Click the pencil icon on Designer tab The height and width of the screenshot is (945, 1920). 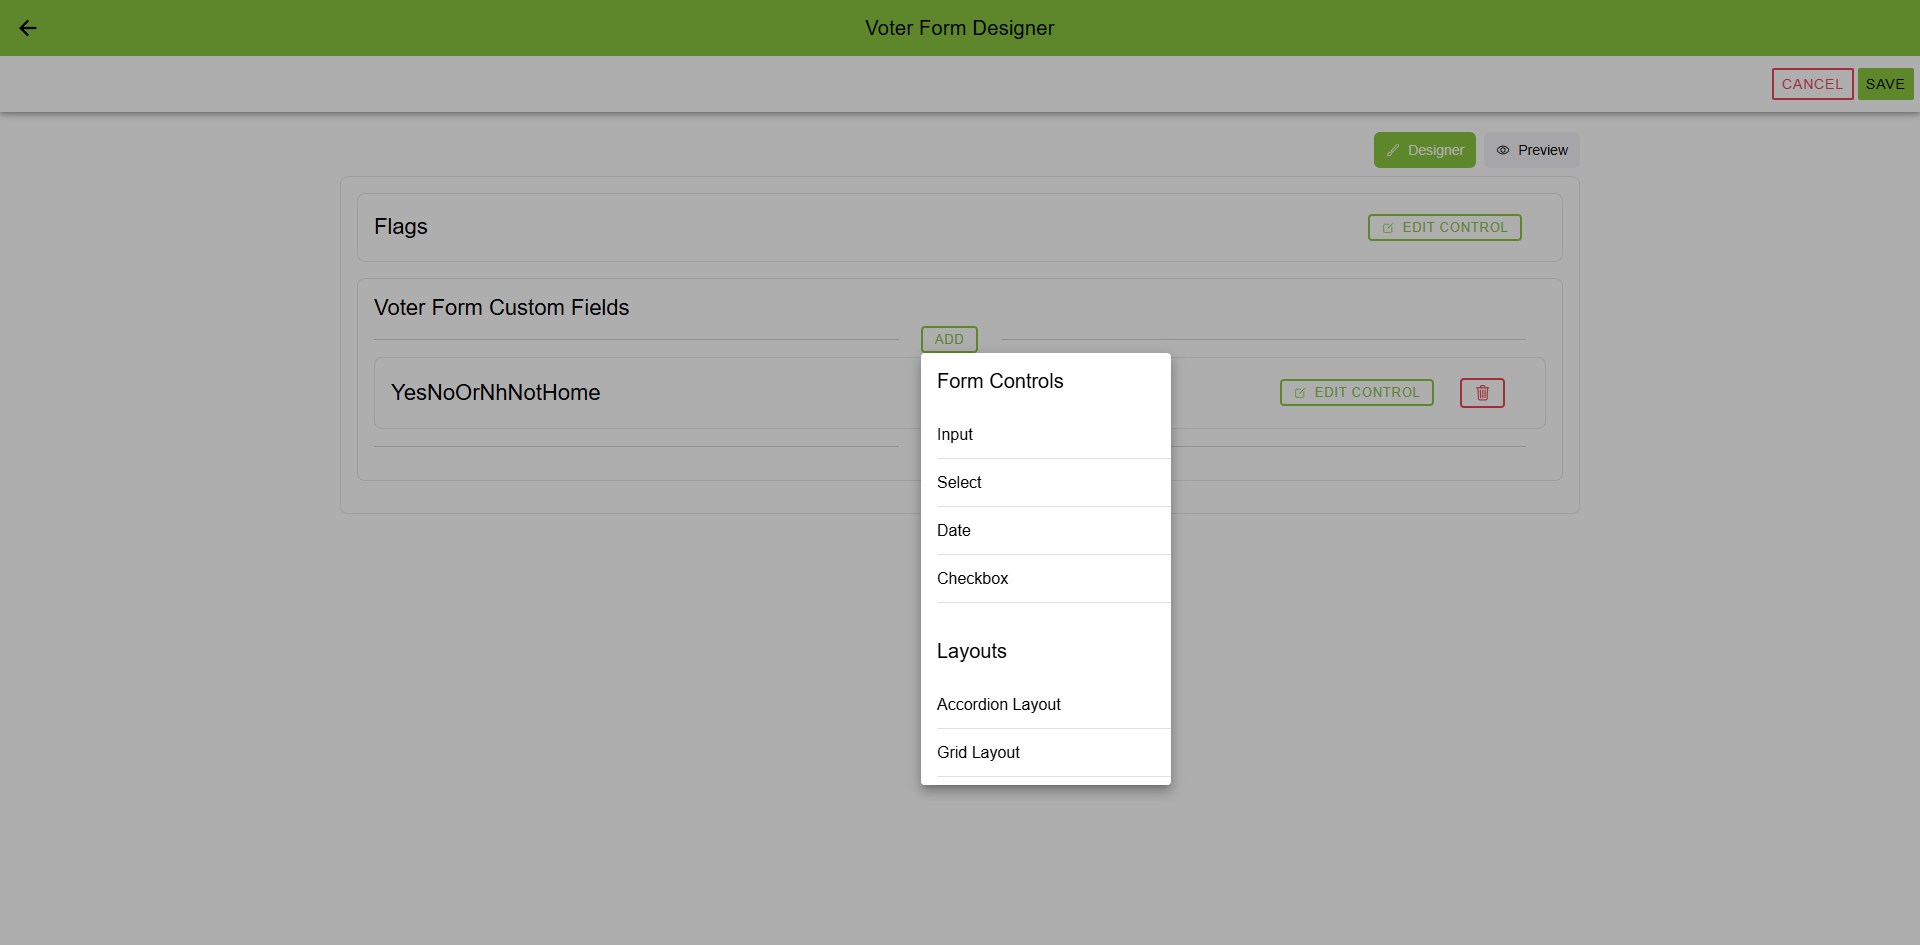[x=1393, y=150]
